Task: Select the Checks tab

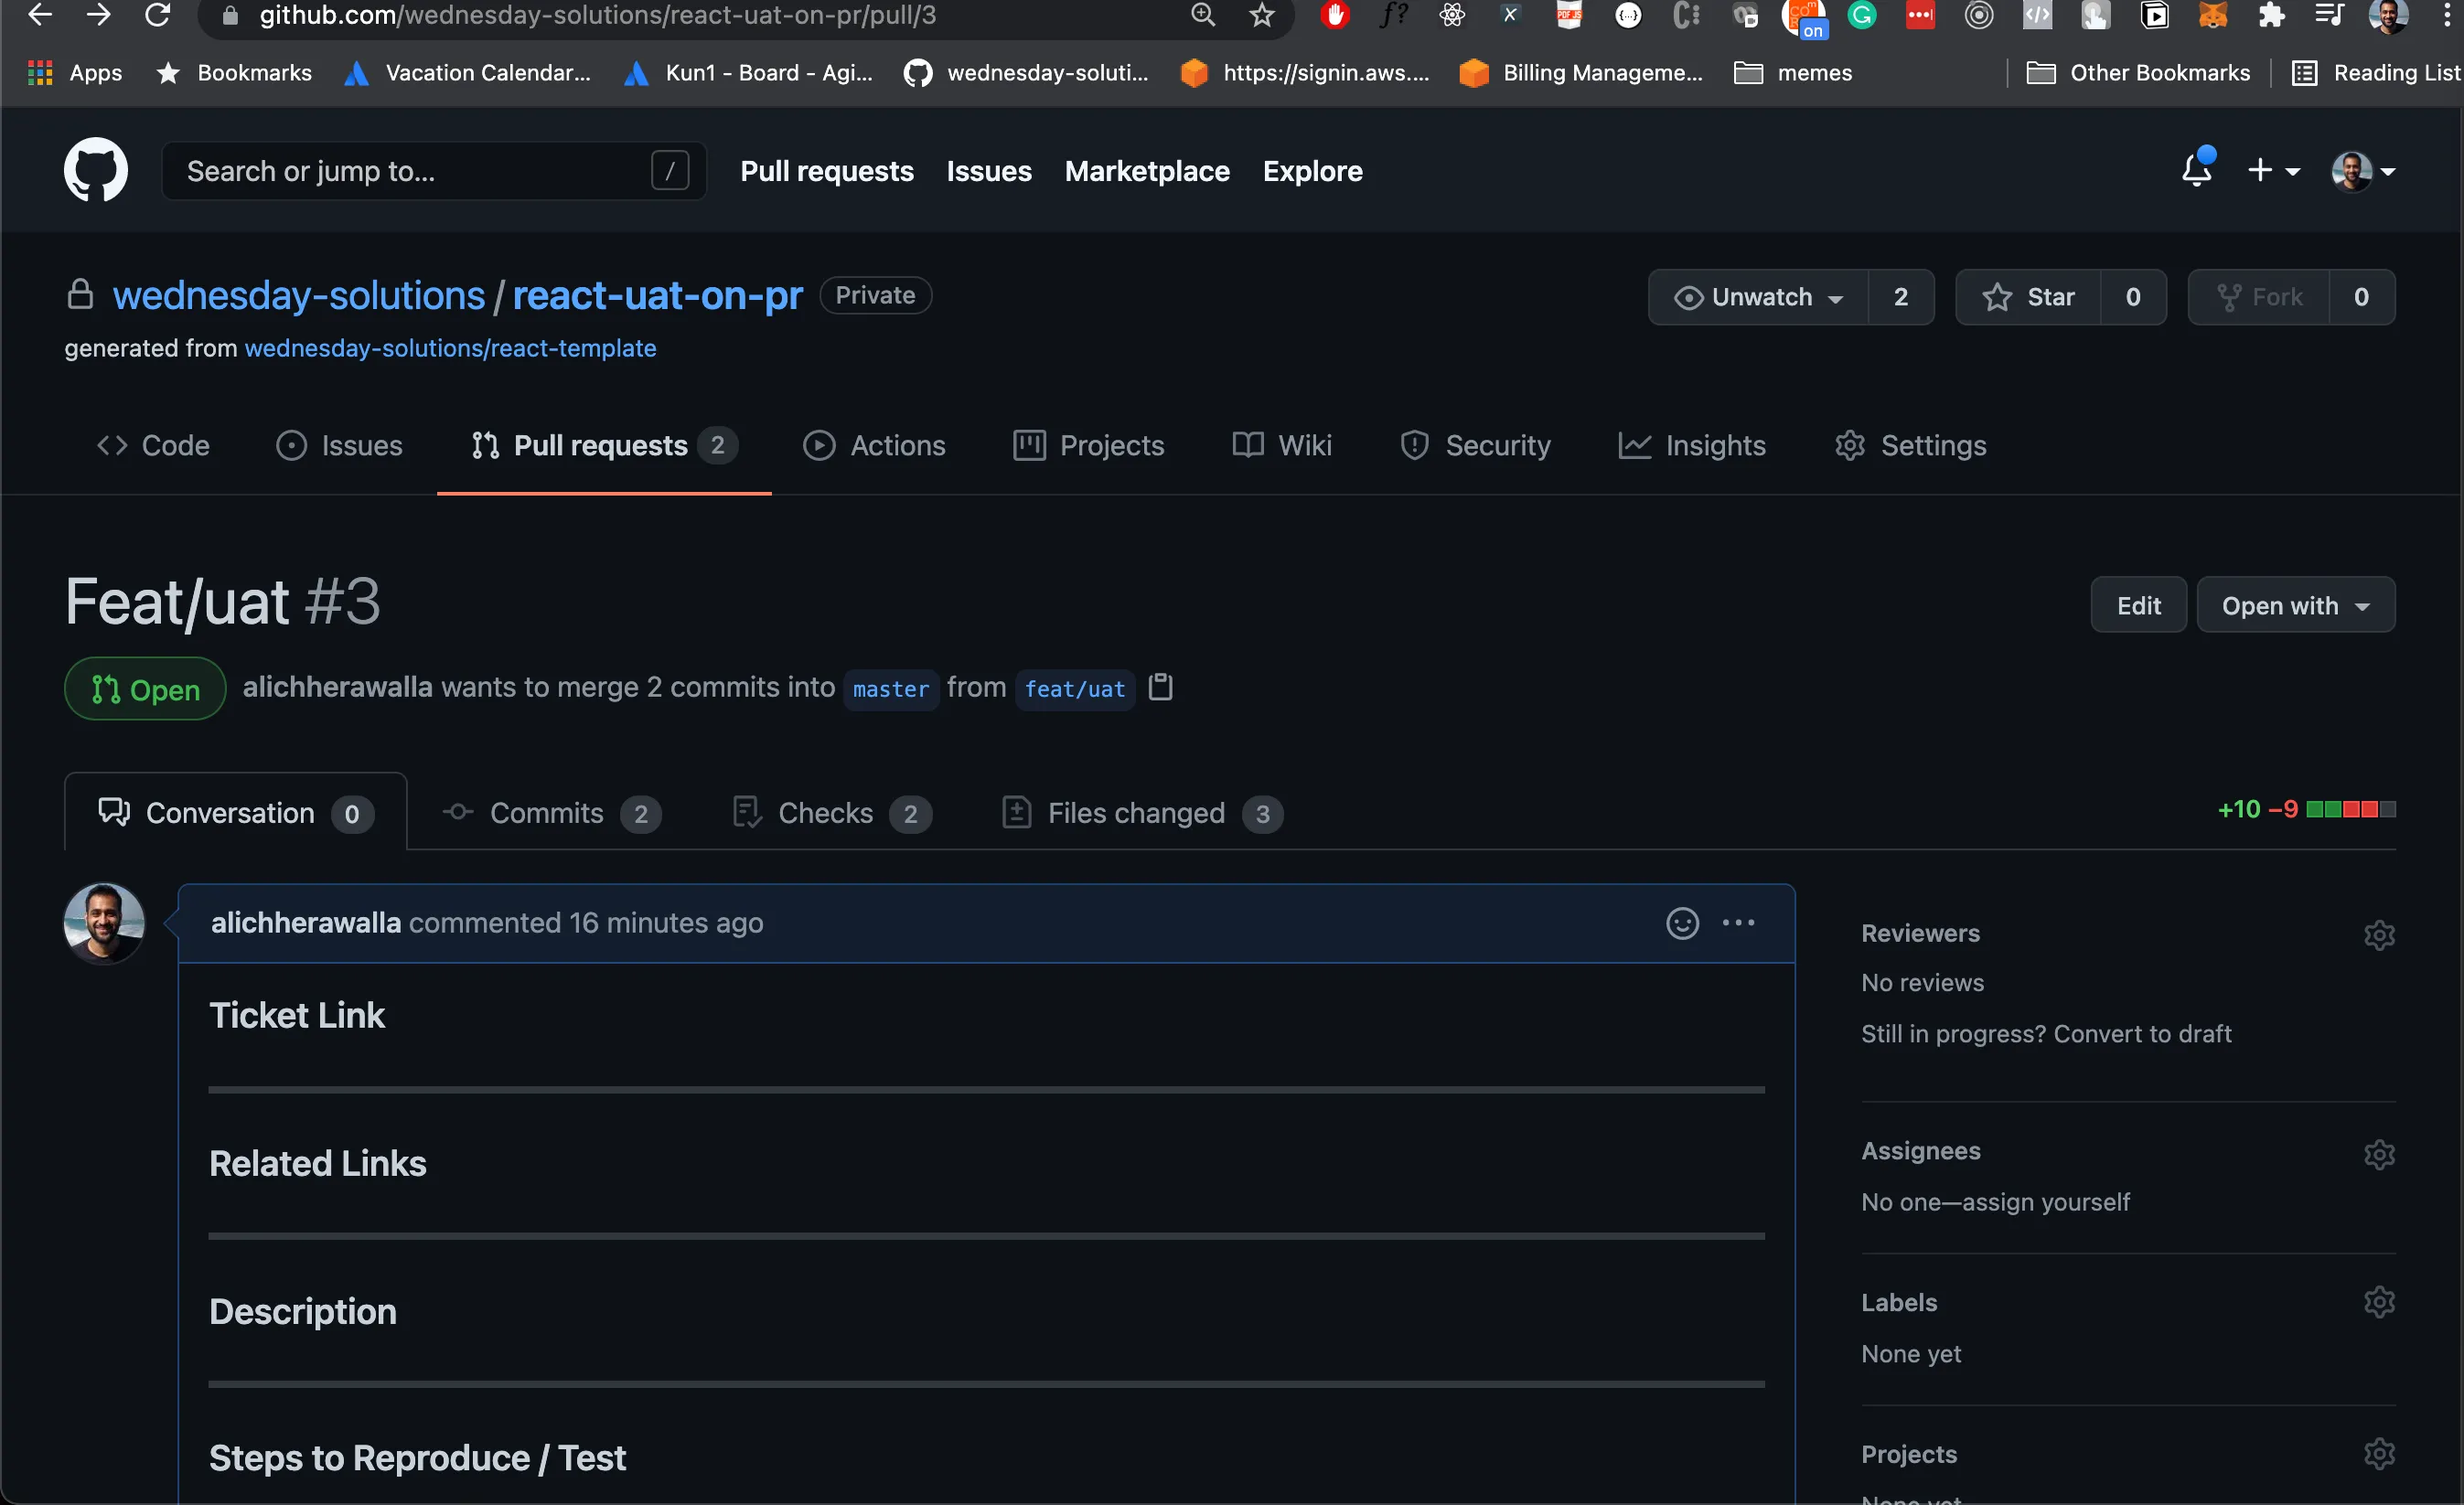Action: pos(831,812)
